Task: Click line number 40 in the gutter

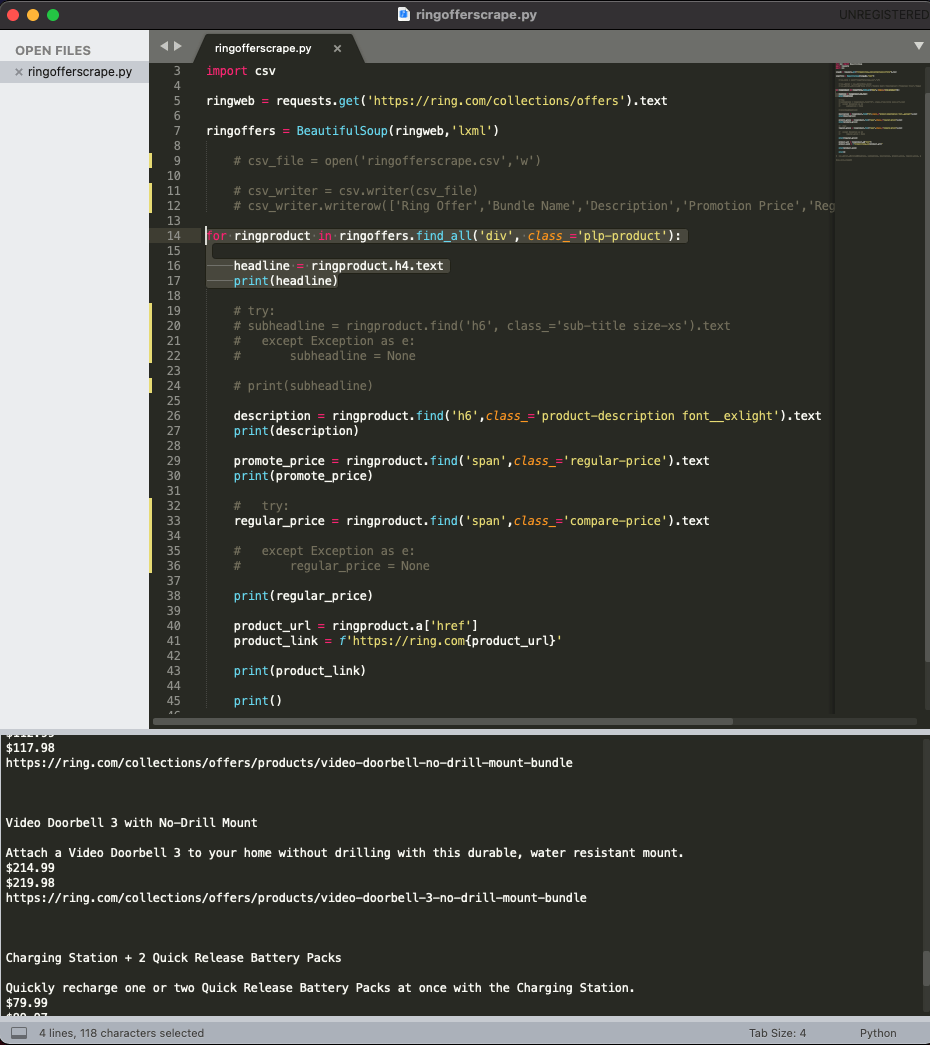Action: 173,626
